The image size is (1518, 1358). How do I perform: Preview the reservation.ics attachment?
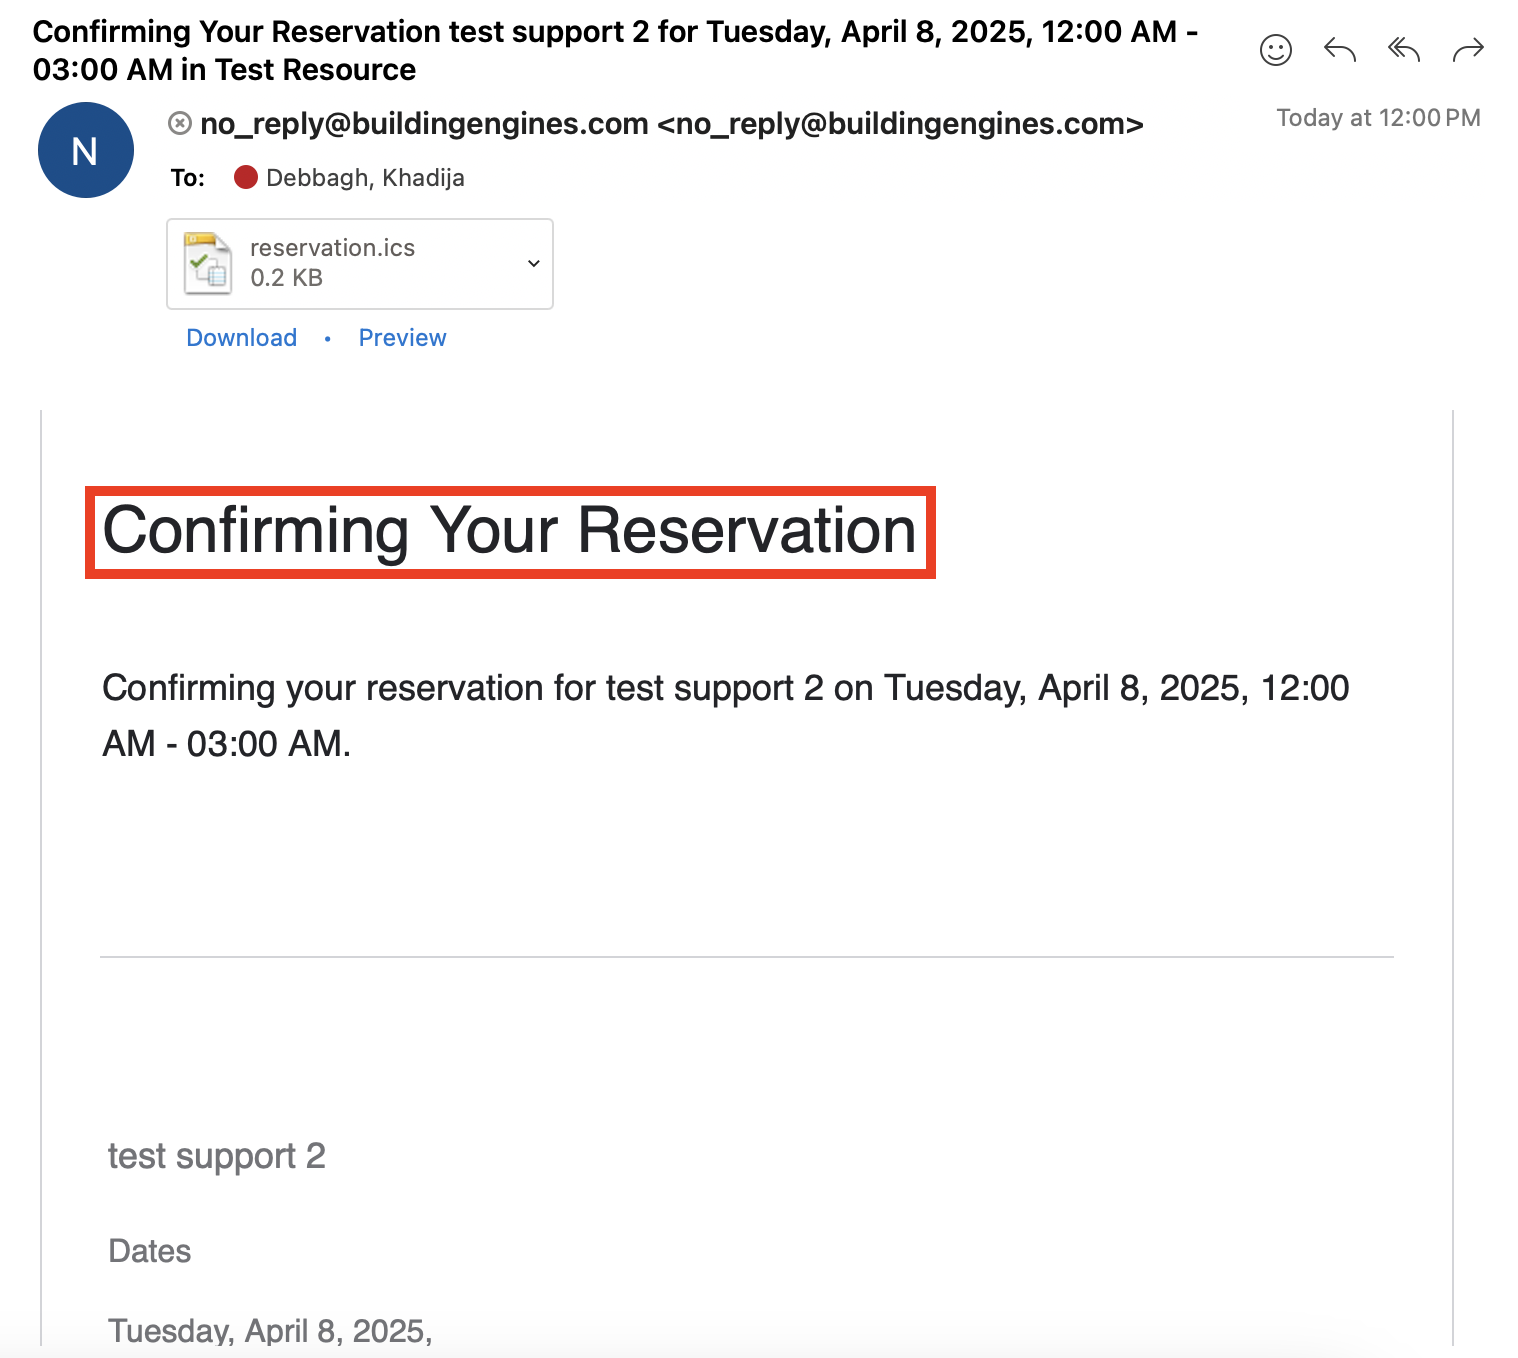point(402,338)
